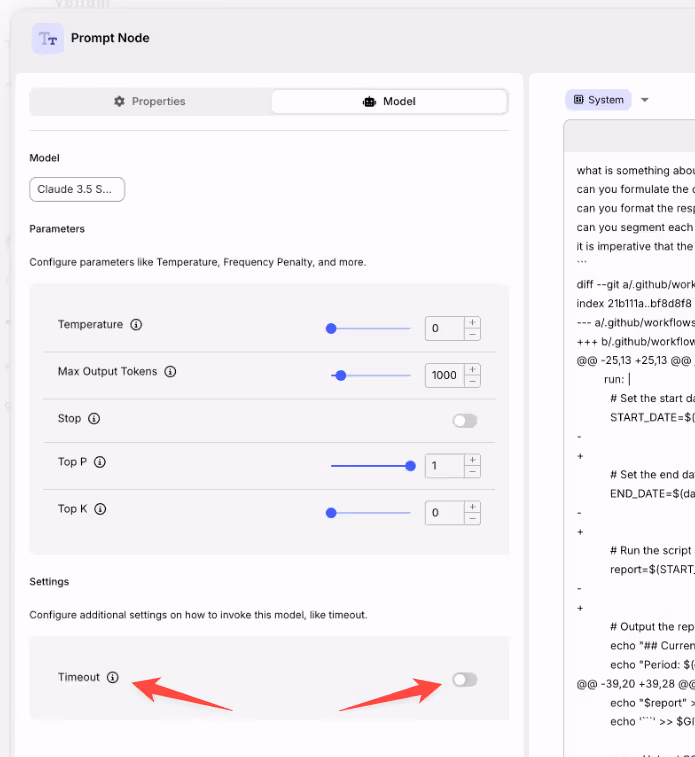
Task: Click the Top P value input field
Action: 445,466
